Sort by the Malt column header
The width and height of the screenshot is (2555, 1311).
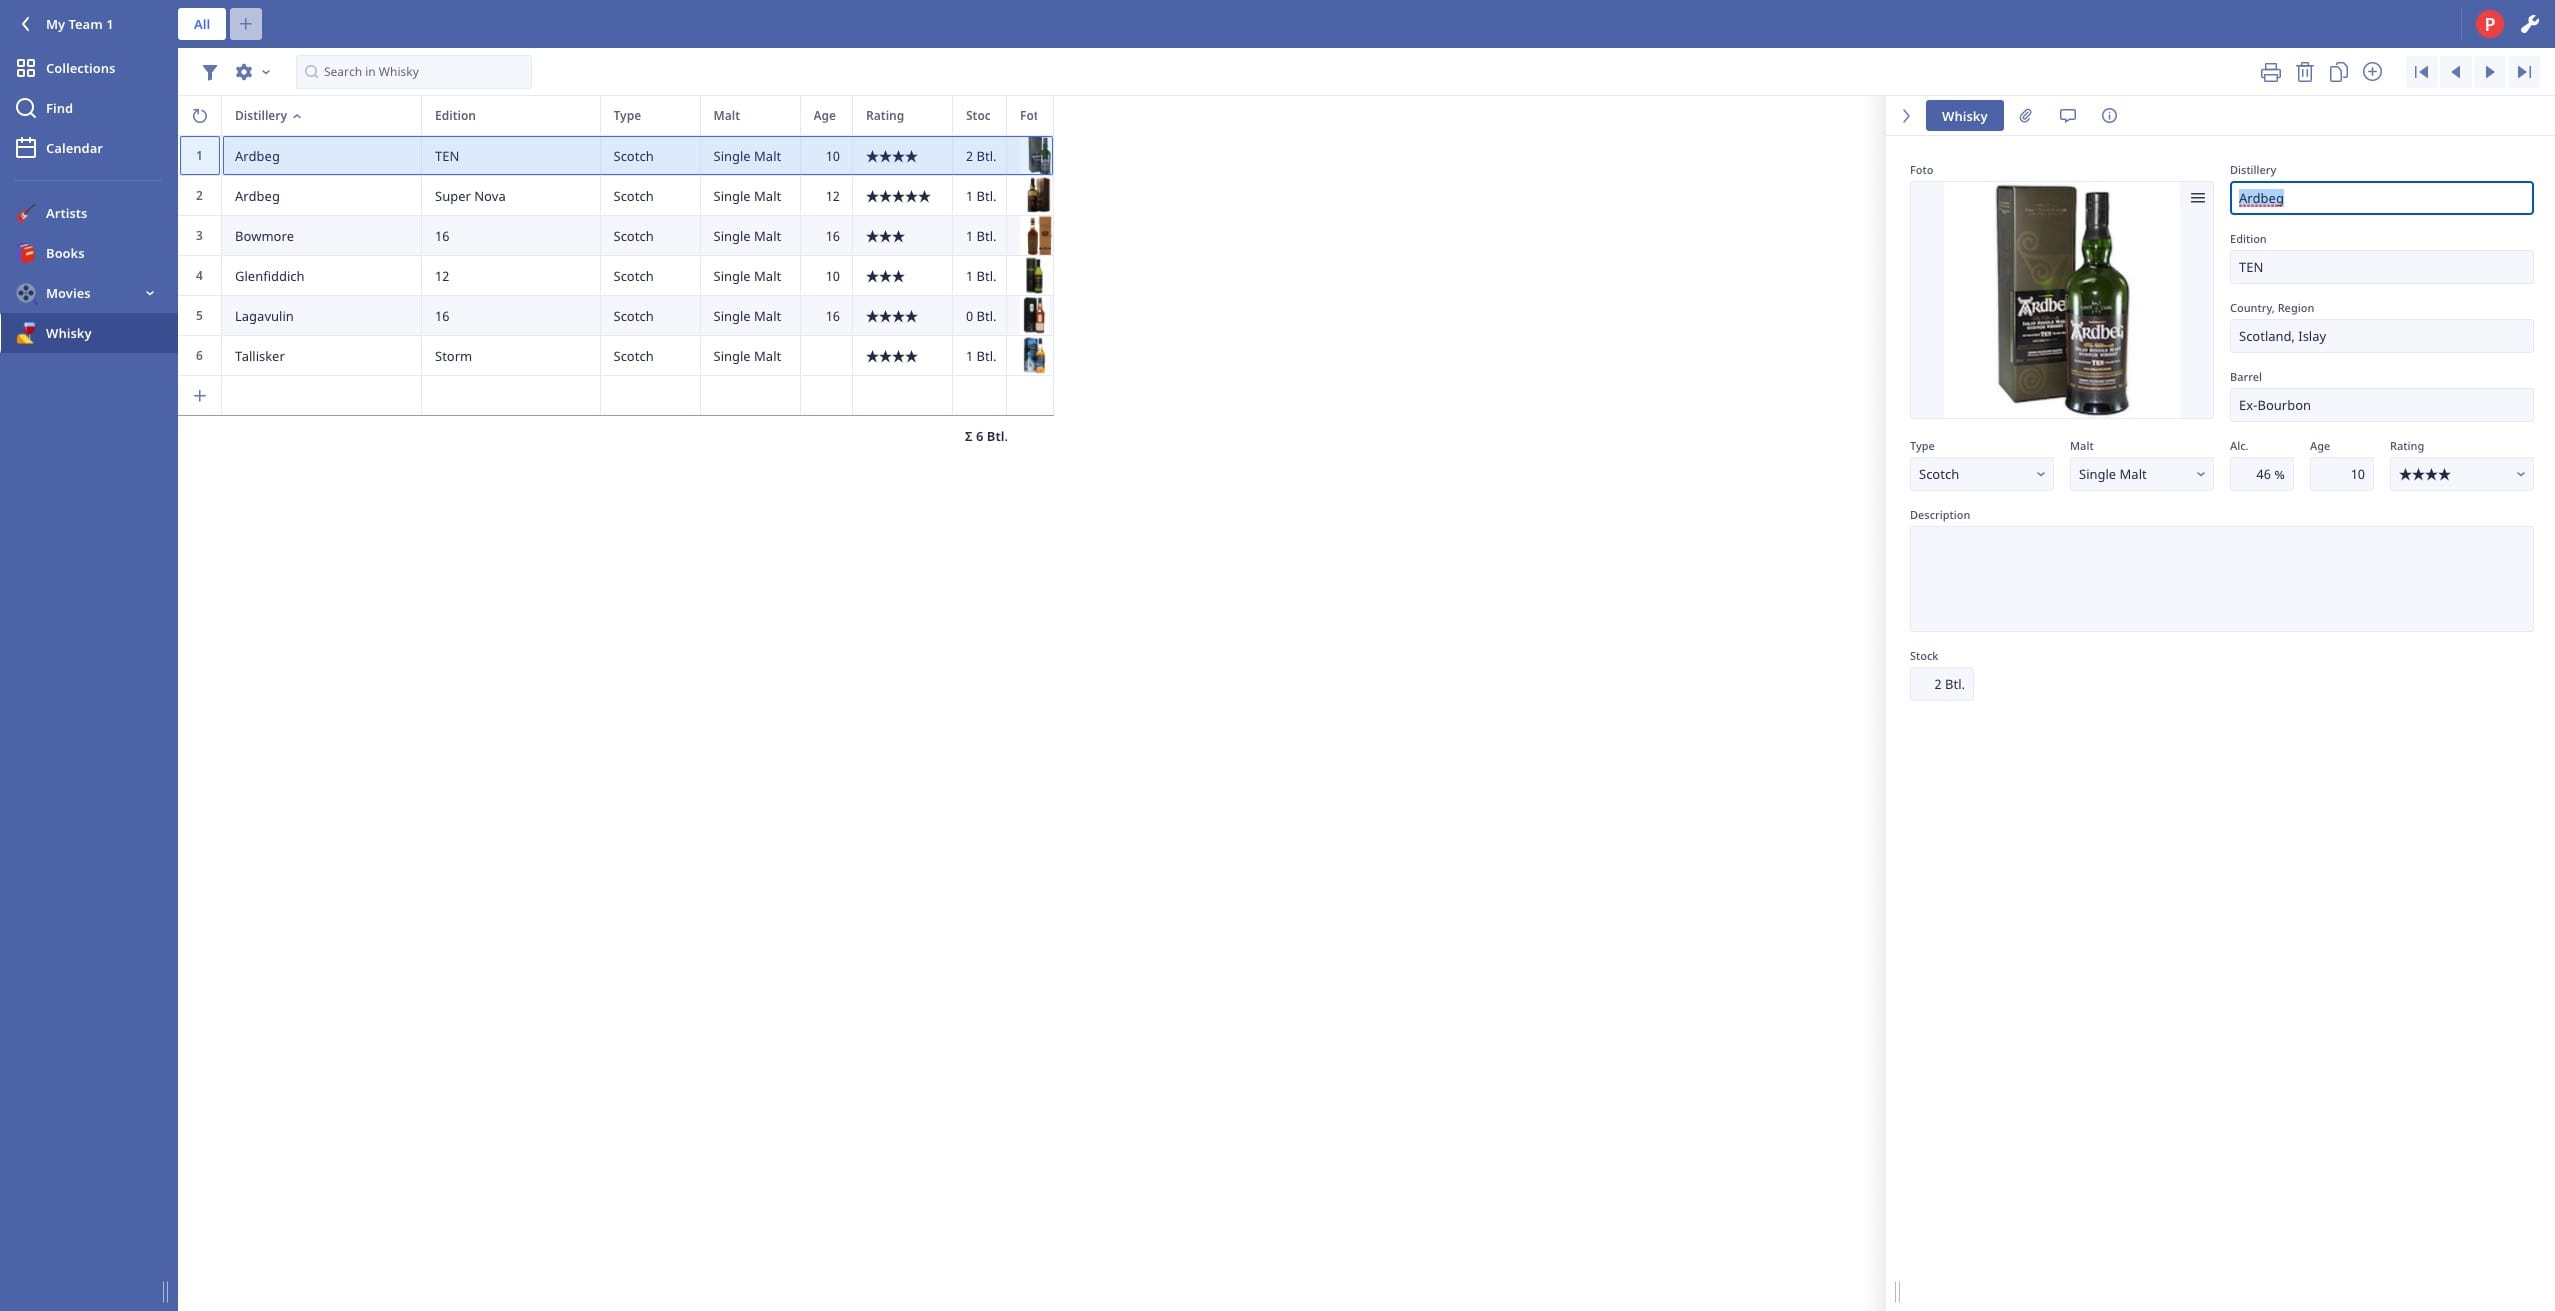(750, 116)
